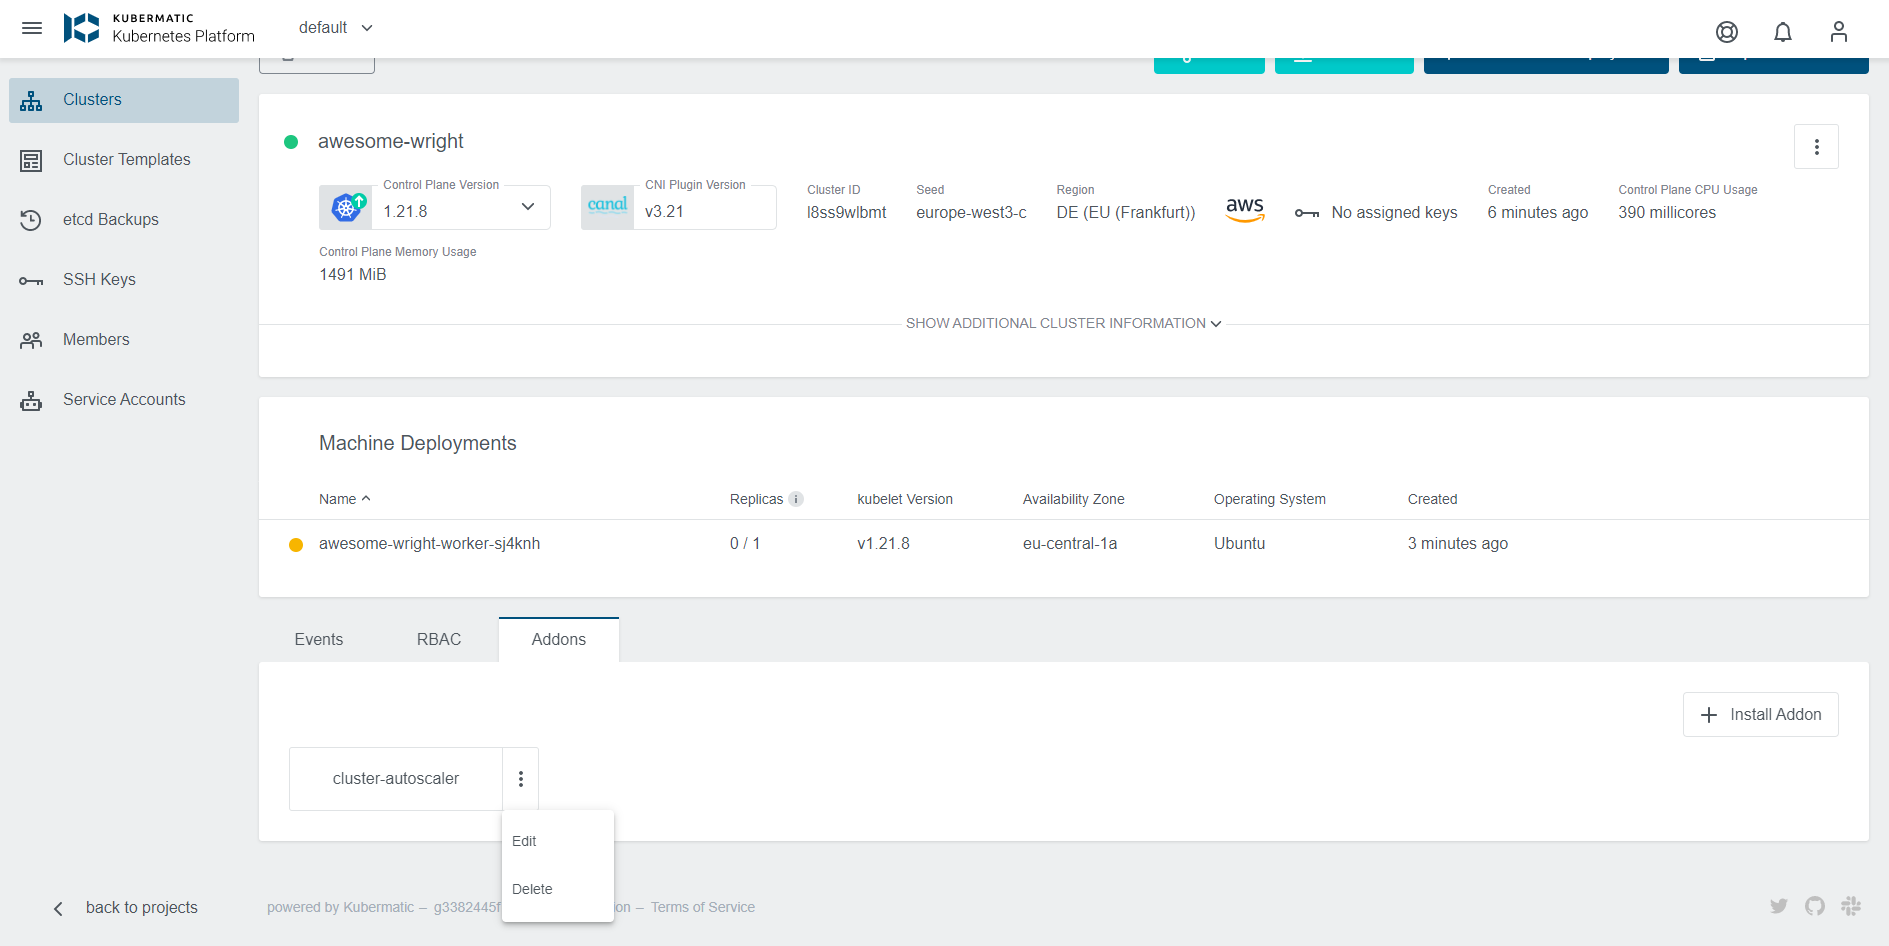
Task: Open the GitHub icon in the footer
Action: click(1814, 906)
